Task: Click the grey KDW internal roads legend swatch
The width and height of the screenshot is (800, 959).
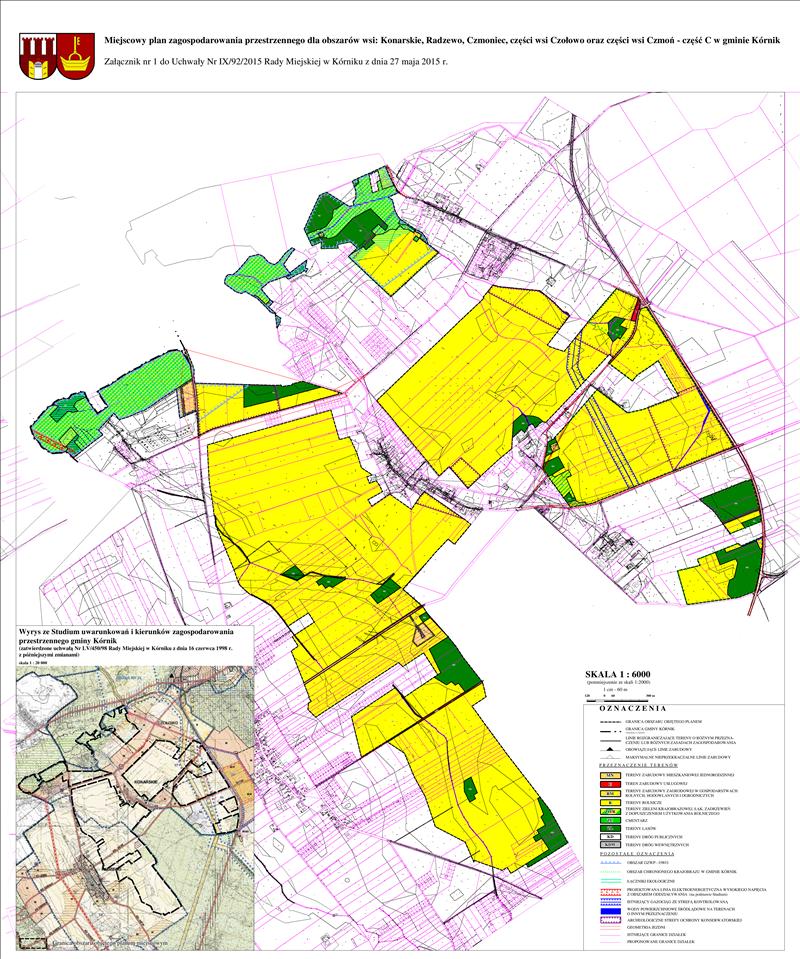Action: [610, 845]
